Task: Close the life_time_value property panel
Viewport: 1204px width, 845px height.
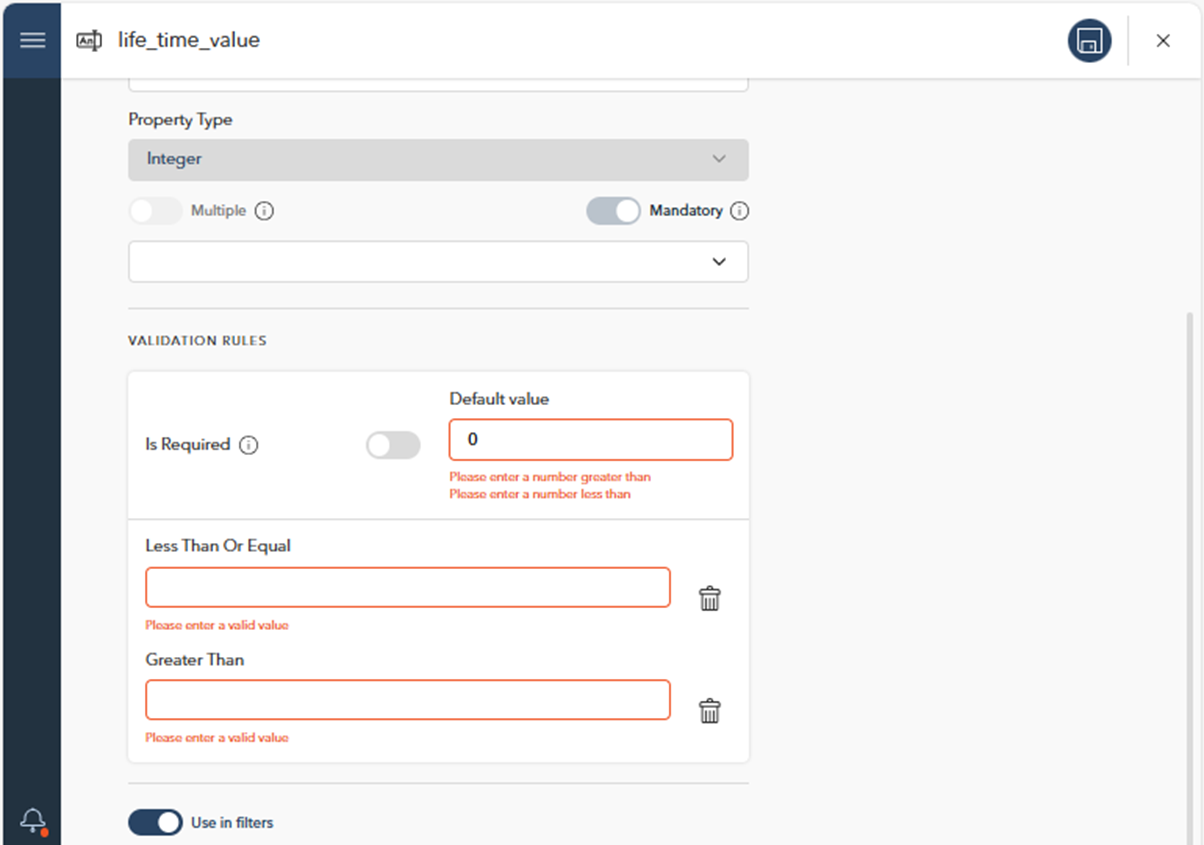Action: (1163, 41)
